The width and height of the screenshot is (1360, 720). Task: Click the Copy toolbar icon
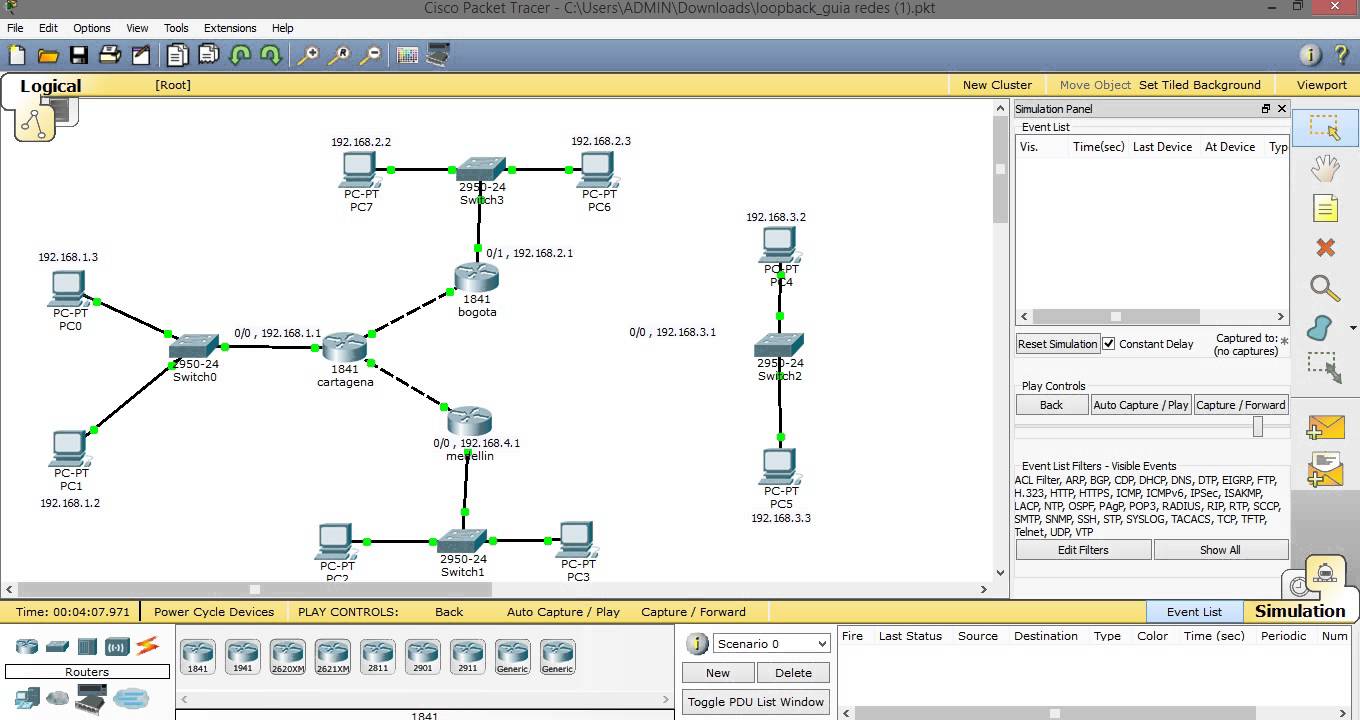(178, 55)
